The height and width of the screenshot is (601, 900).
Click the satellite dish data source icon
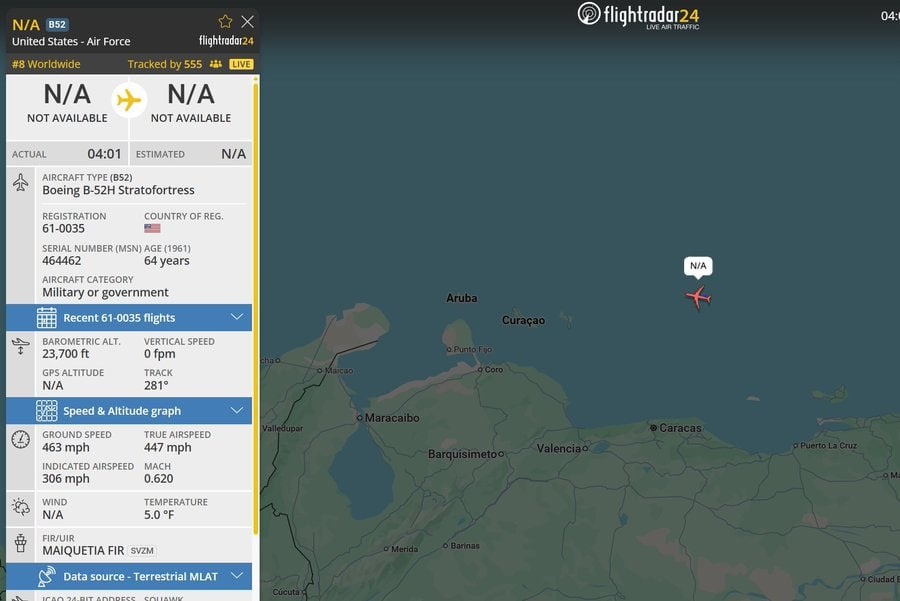(x=46, y=576)
